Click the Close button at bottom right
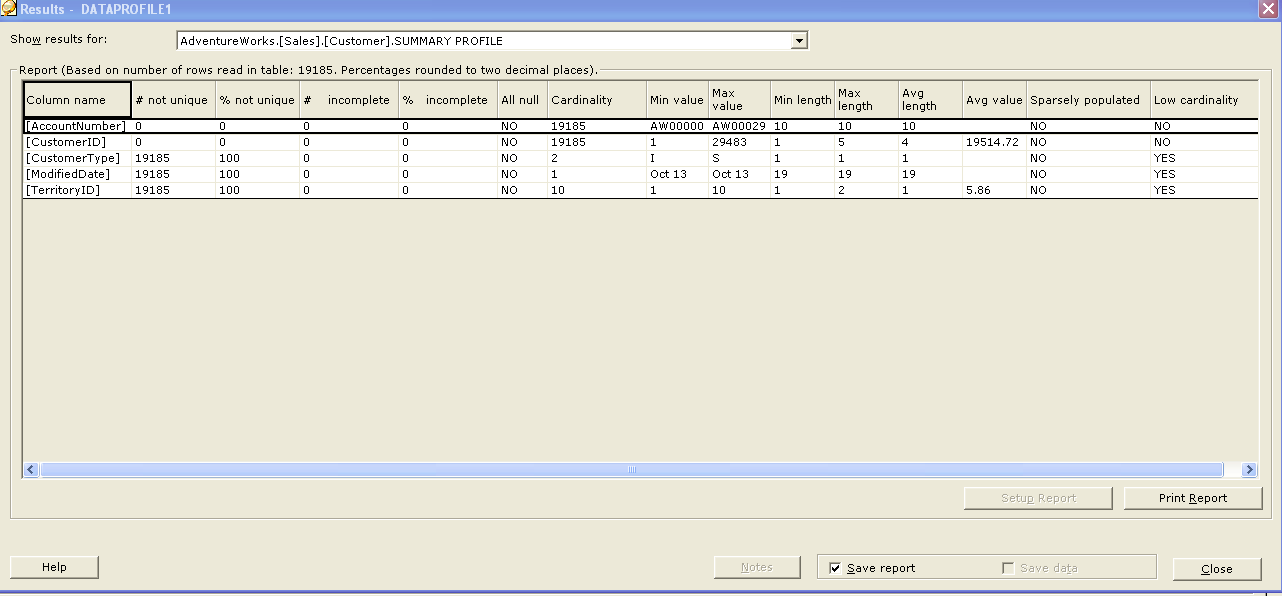Viewport: 1282px width, 596px height. tap(1217, 568)
